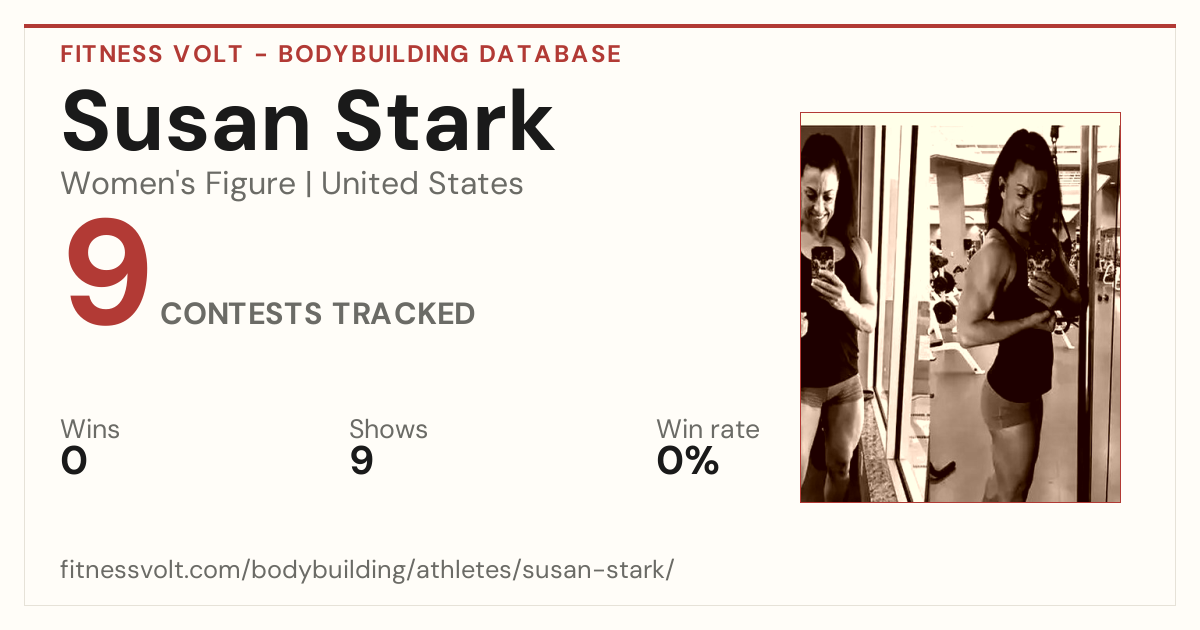Click the red line atop the card
Viewport: 1200px width, 630px height.
(600, 26)
